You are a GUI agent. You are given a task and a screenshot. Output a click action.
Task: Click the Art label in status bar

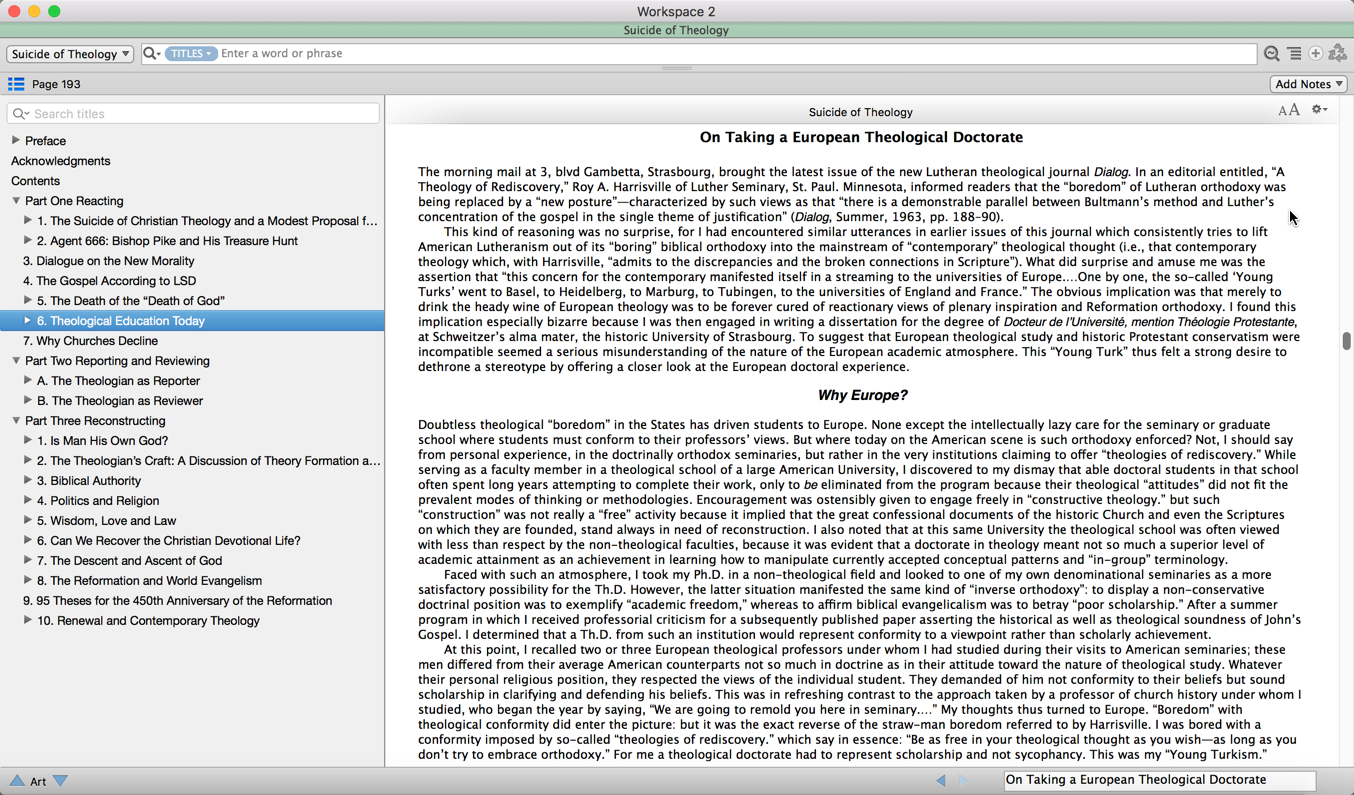click(38, 782)
